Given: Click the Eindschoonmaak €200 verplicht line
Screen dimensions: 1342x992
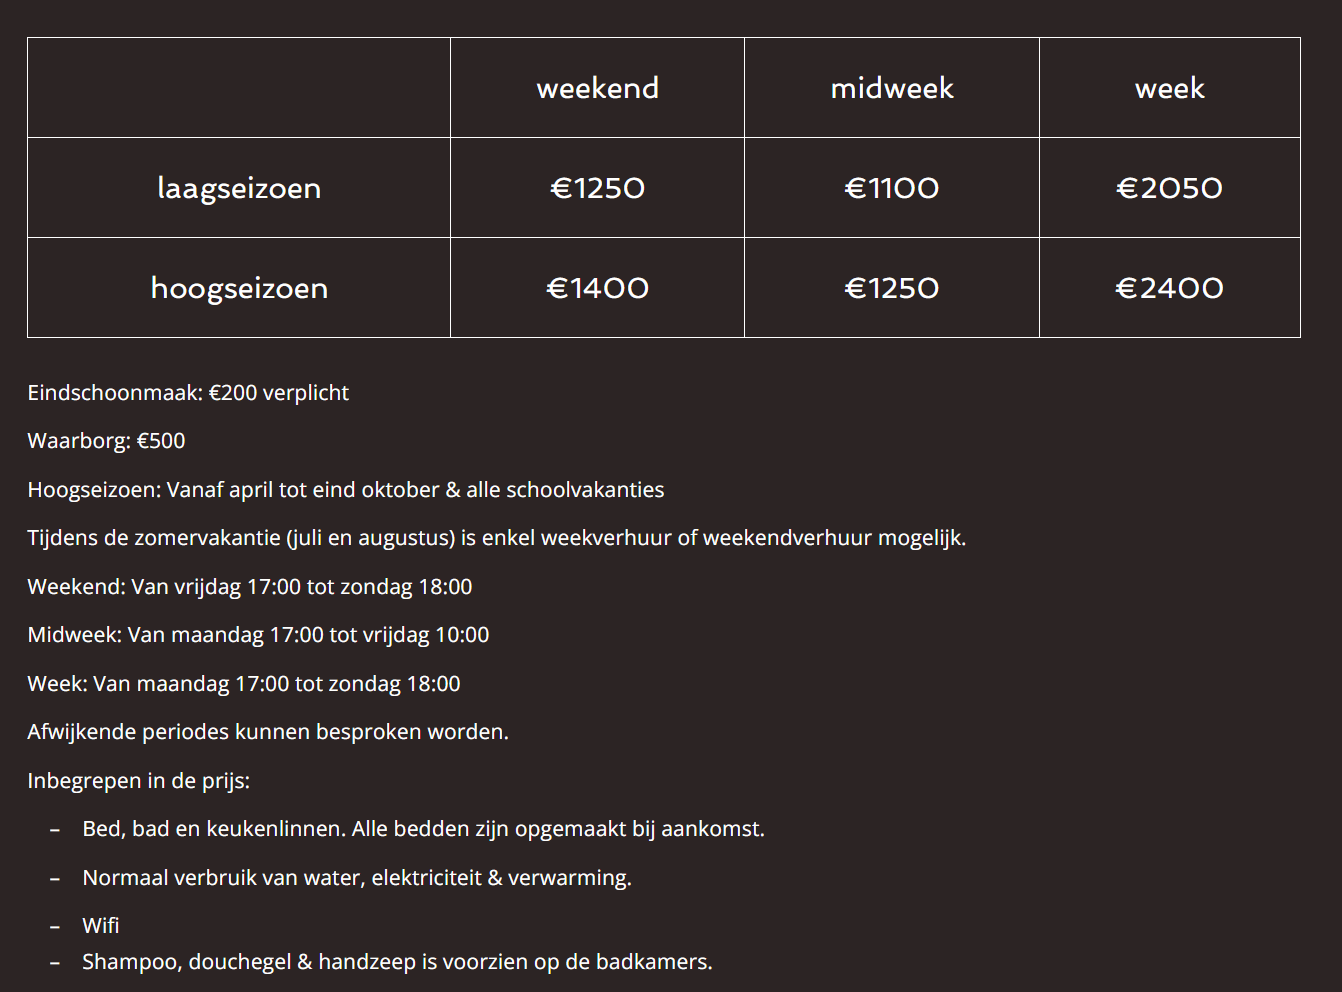Looking at the screenshot, I should pos(188,393).
